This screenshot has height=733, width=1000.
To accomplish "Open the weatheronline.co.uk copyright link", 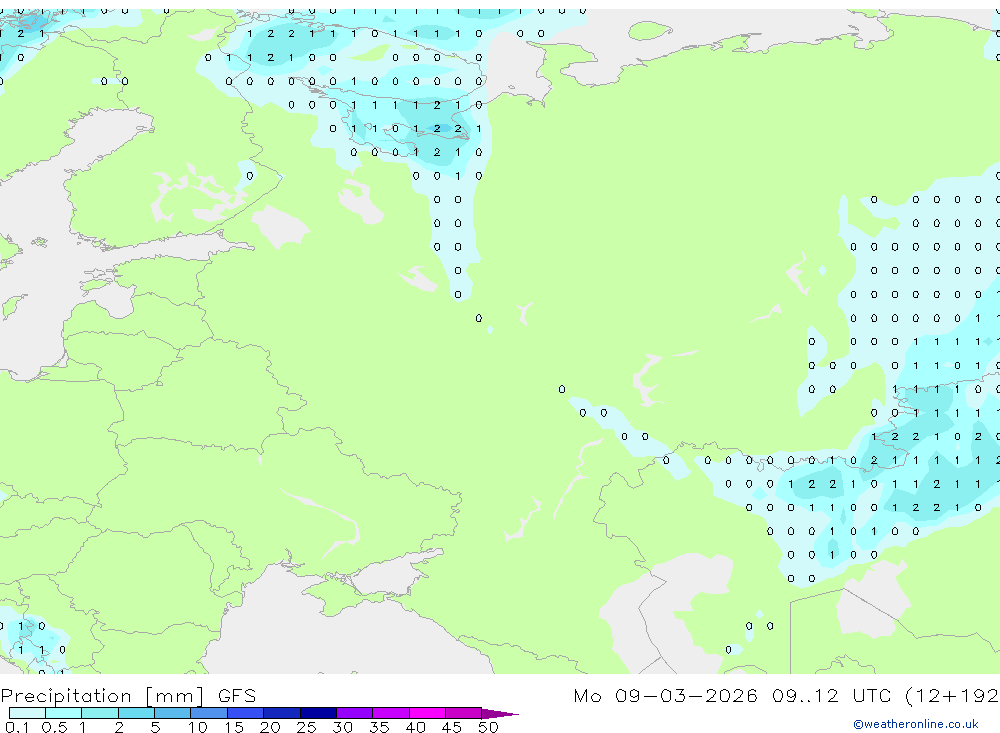I will tap(915, 724).
